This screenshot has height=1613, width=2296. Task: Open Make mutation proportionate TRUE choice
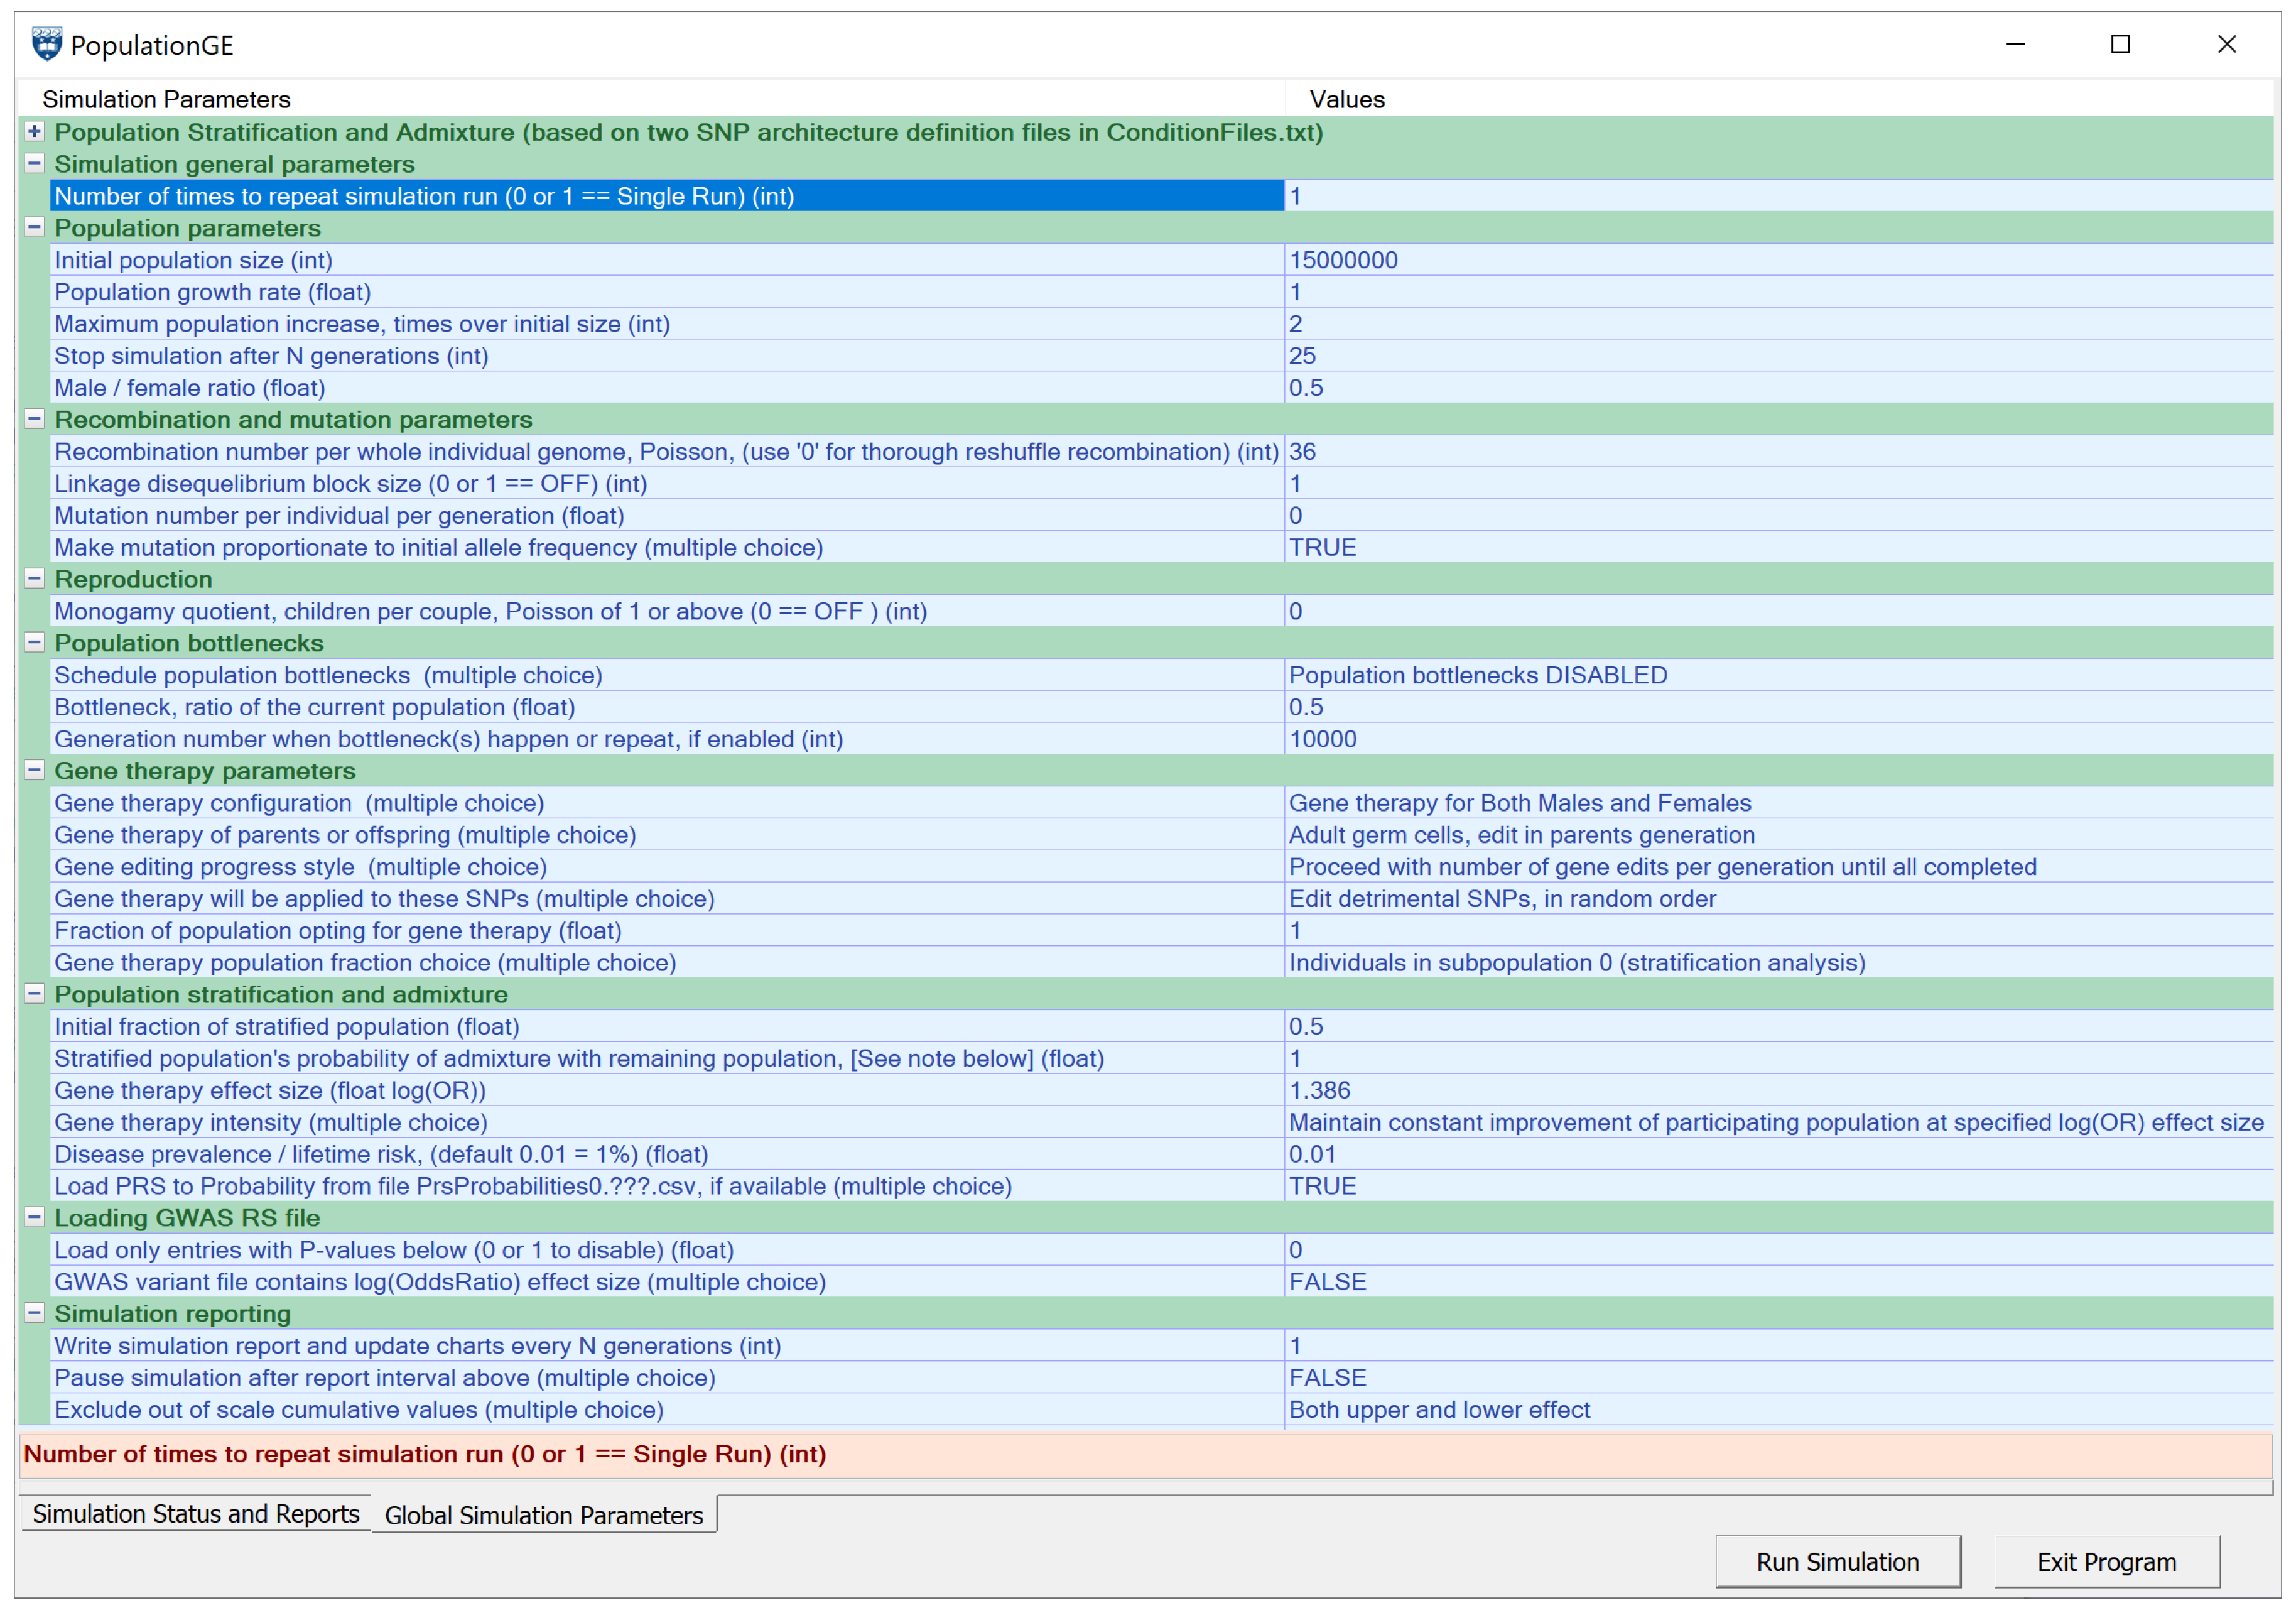(x=1779, y=548)
